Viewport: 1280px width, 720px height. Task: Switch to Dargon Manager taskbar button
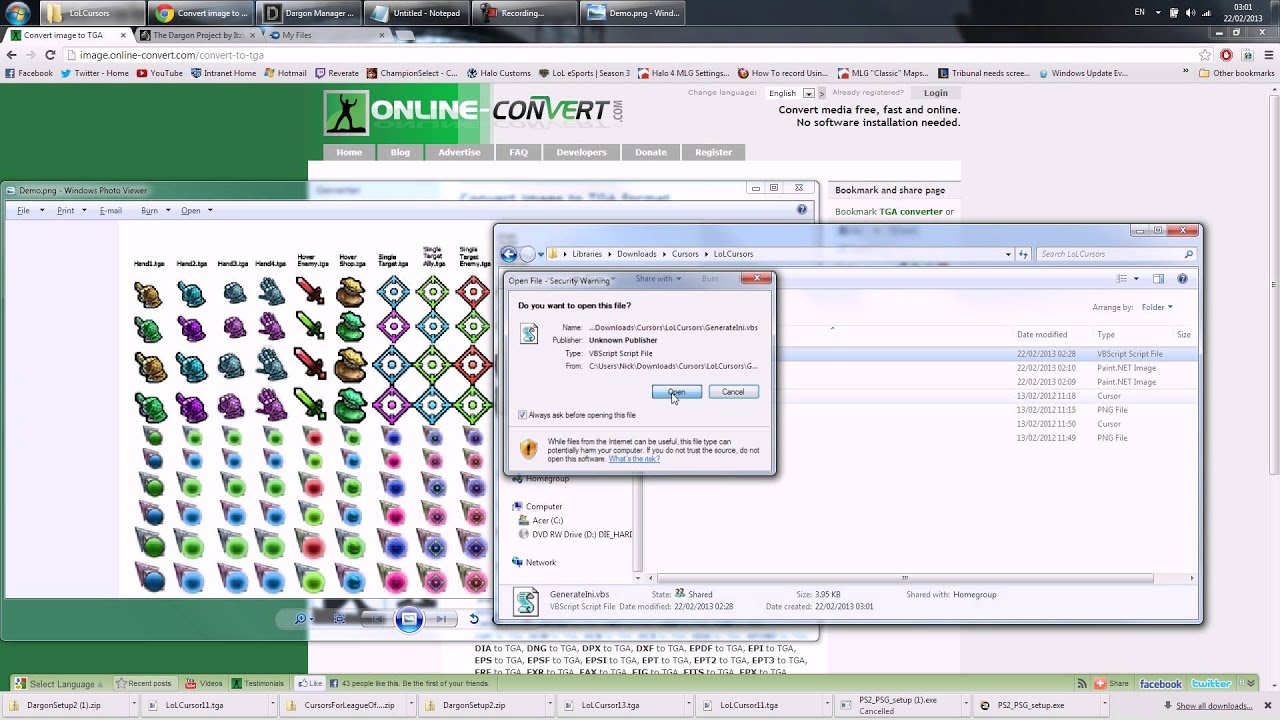pyautogui.click(x=311, y=13)
